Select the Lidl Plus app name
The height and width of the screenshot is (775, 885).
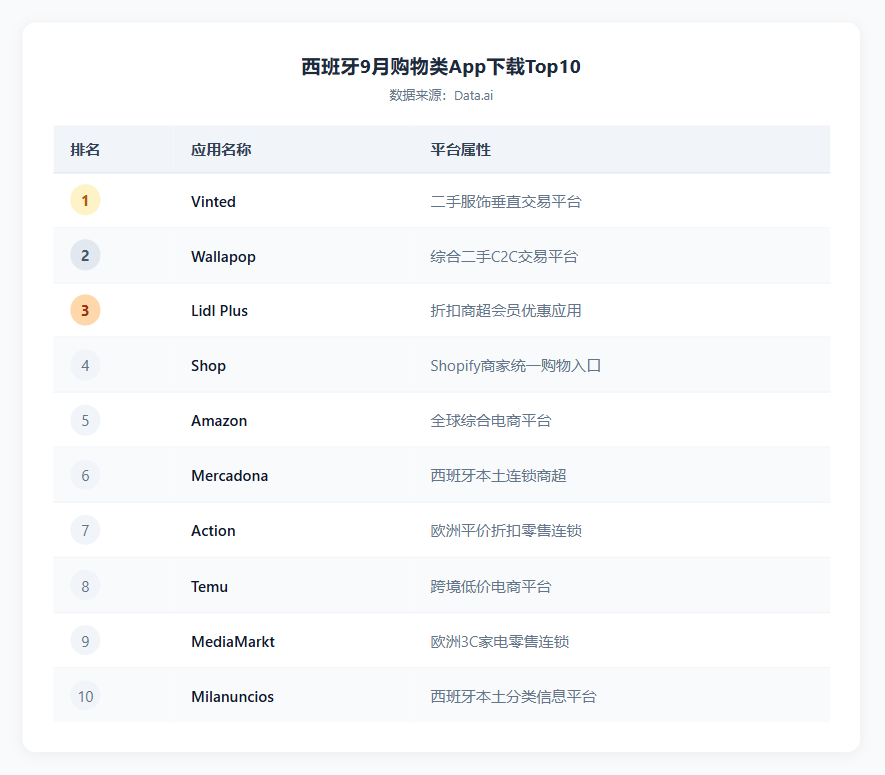pos(220,311)
